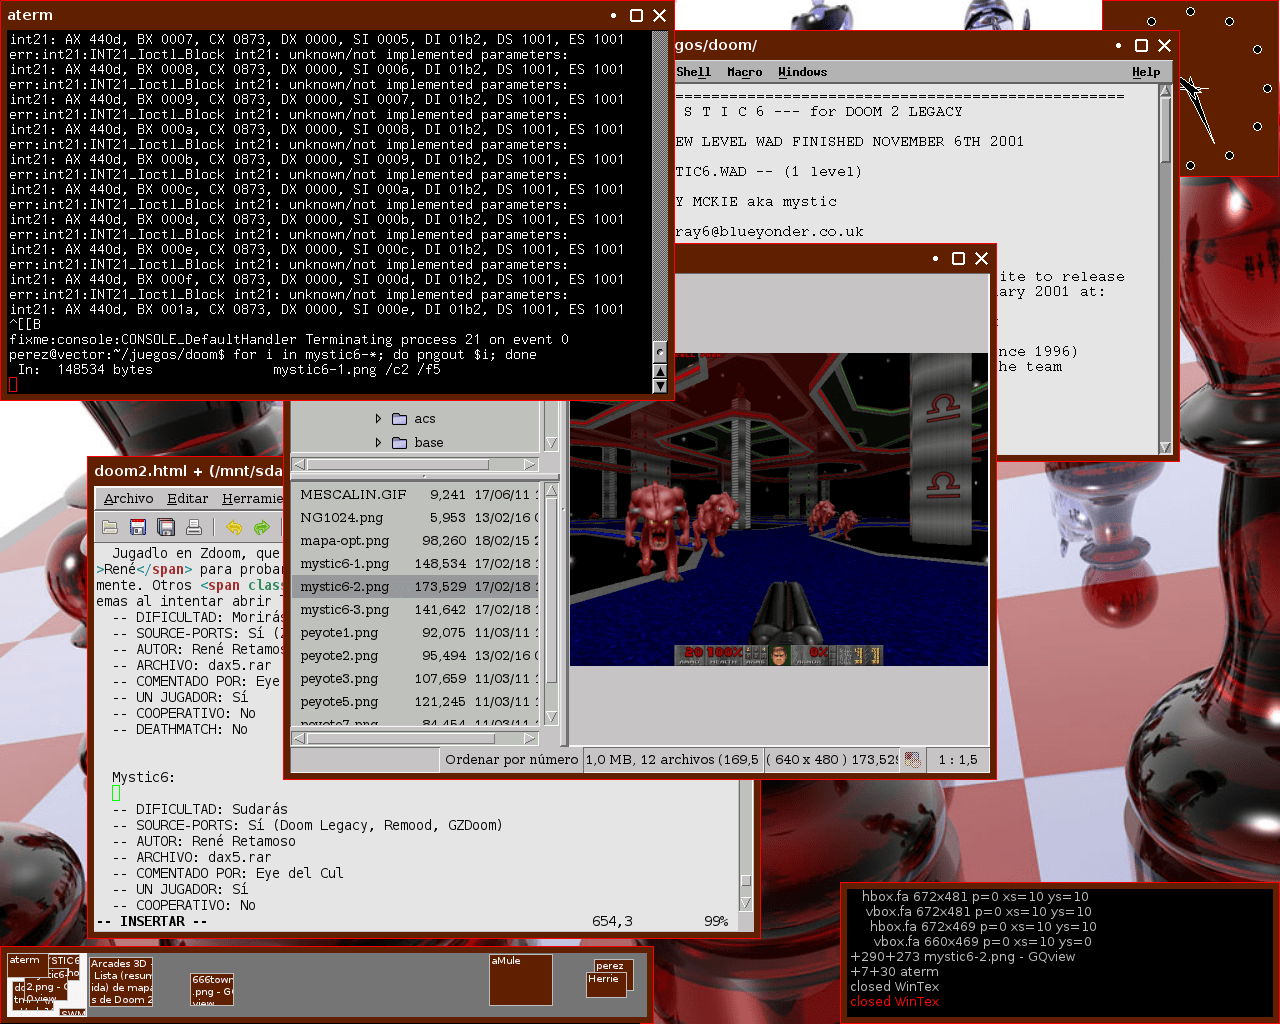
Task: Click the Print icon in gvim toolbar
Action: coord(194,527)
